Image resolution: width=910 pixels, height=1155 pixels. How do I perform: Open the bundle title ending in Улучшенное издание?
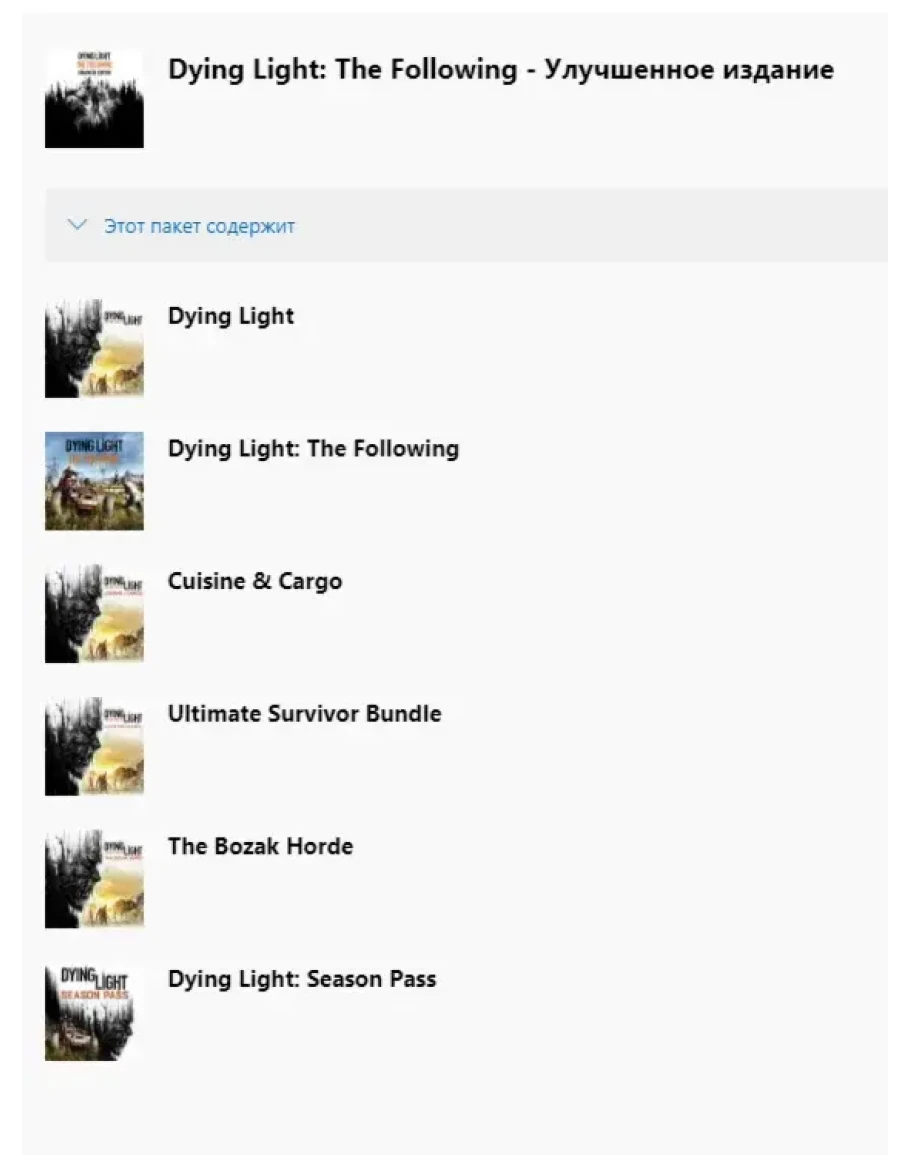[500, 70]
